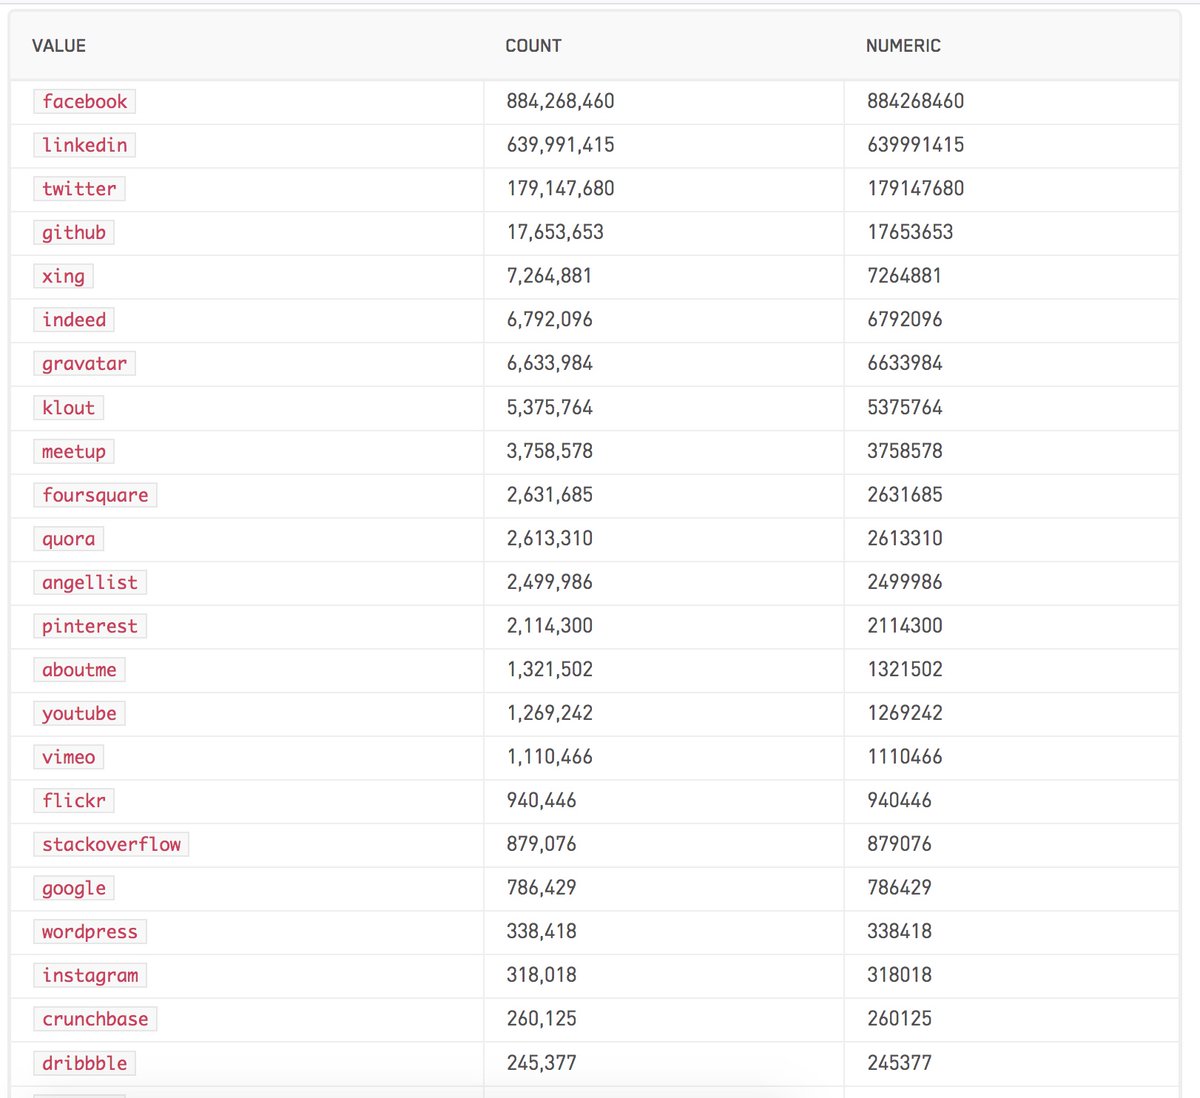Click github count 17,653,653
The width and height of the screenshot is (1200, 1098).
click(555, 232)
